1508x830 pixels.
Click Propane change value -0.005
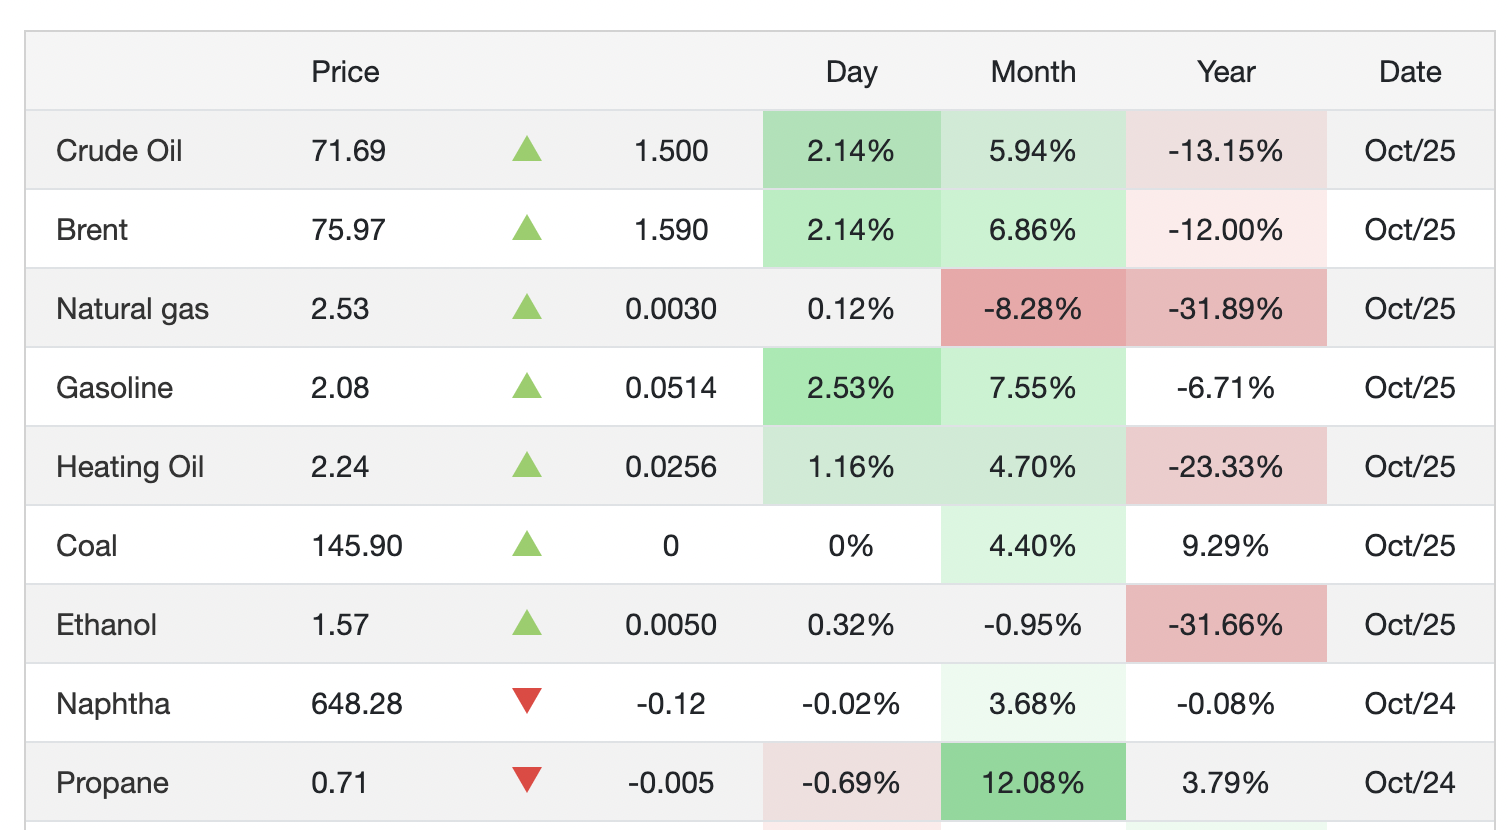(671, 783)
